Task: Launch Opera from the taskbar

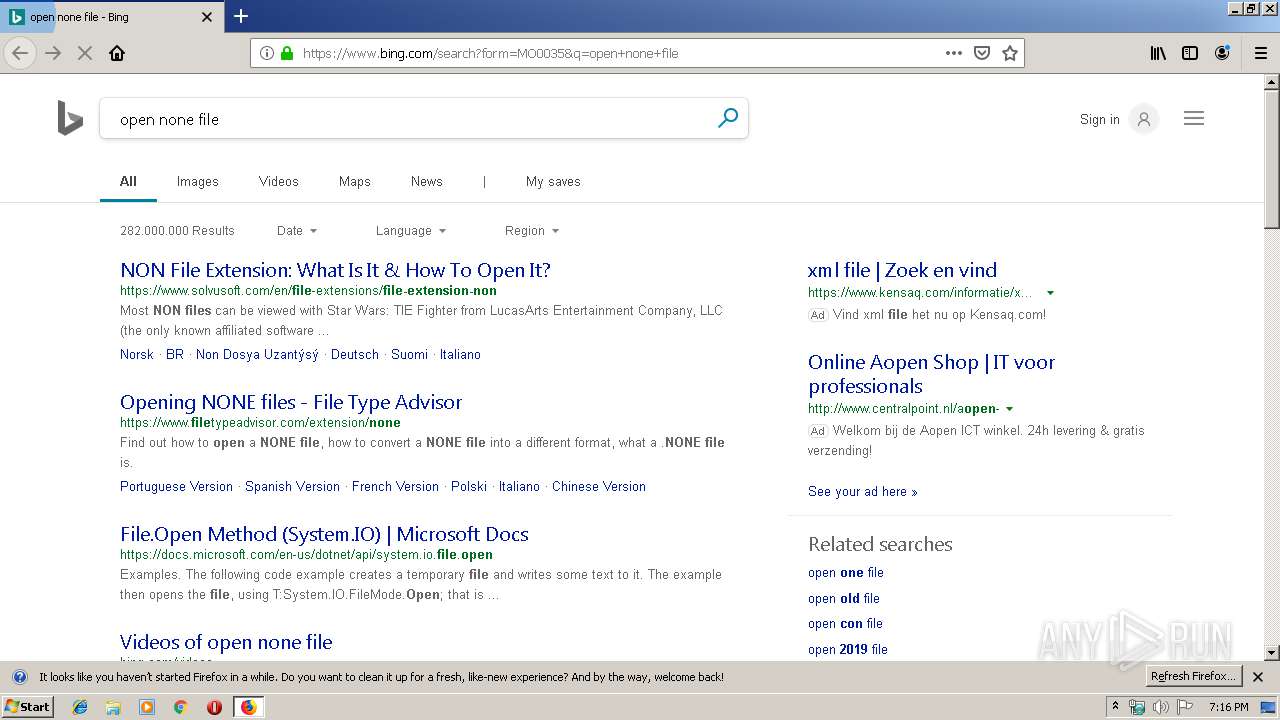Action: point(214,707)
